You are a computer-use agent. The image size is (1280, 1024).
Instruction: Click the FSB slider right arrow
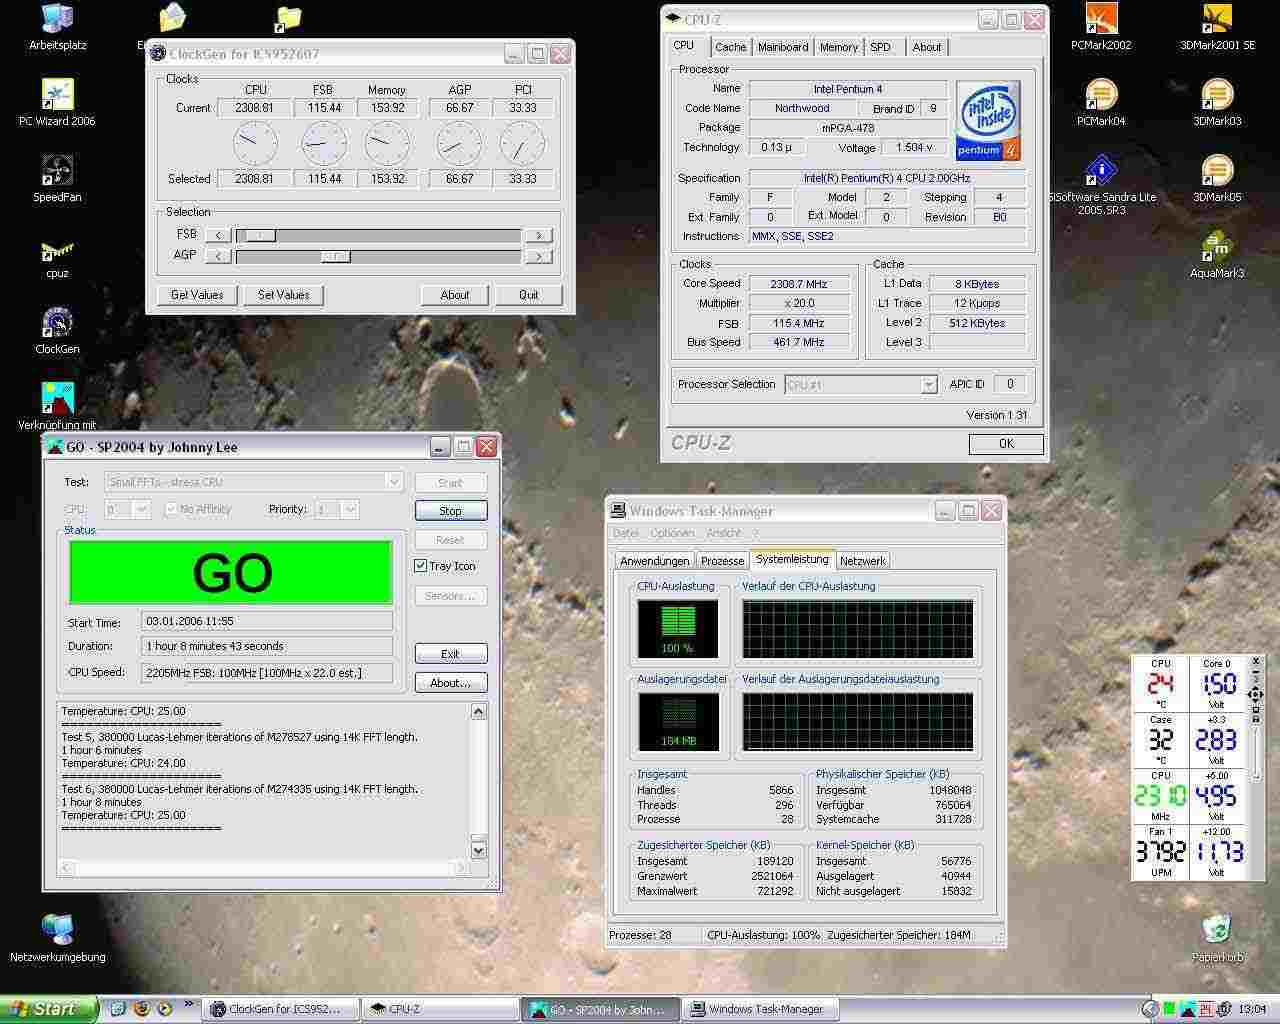(538, 235)
